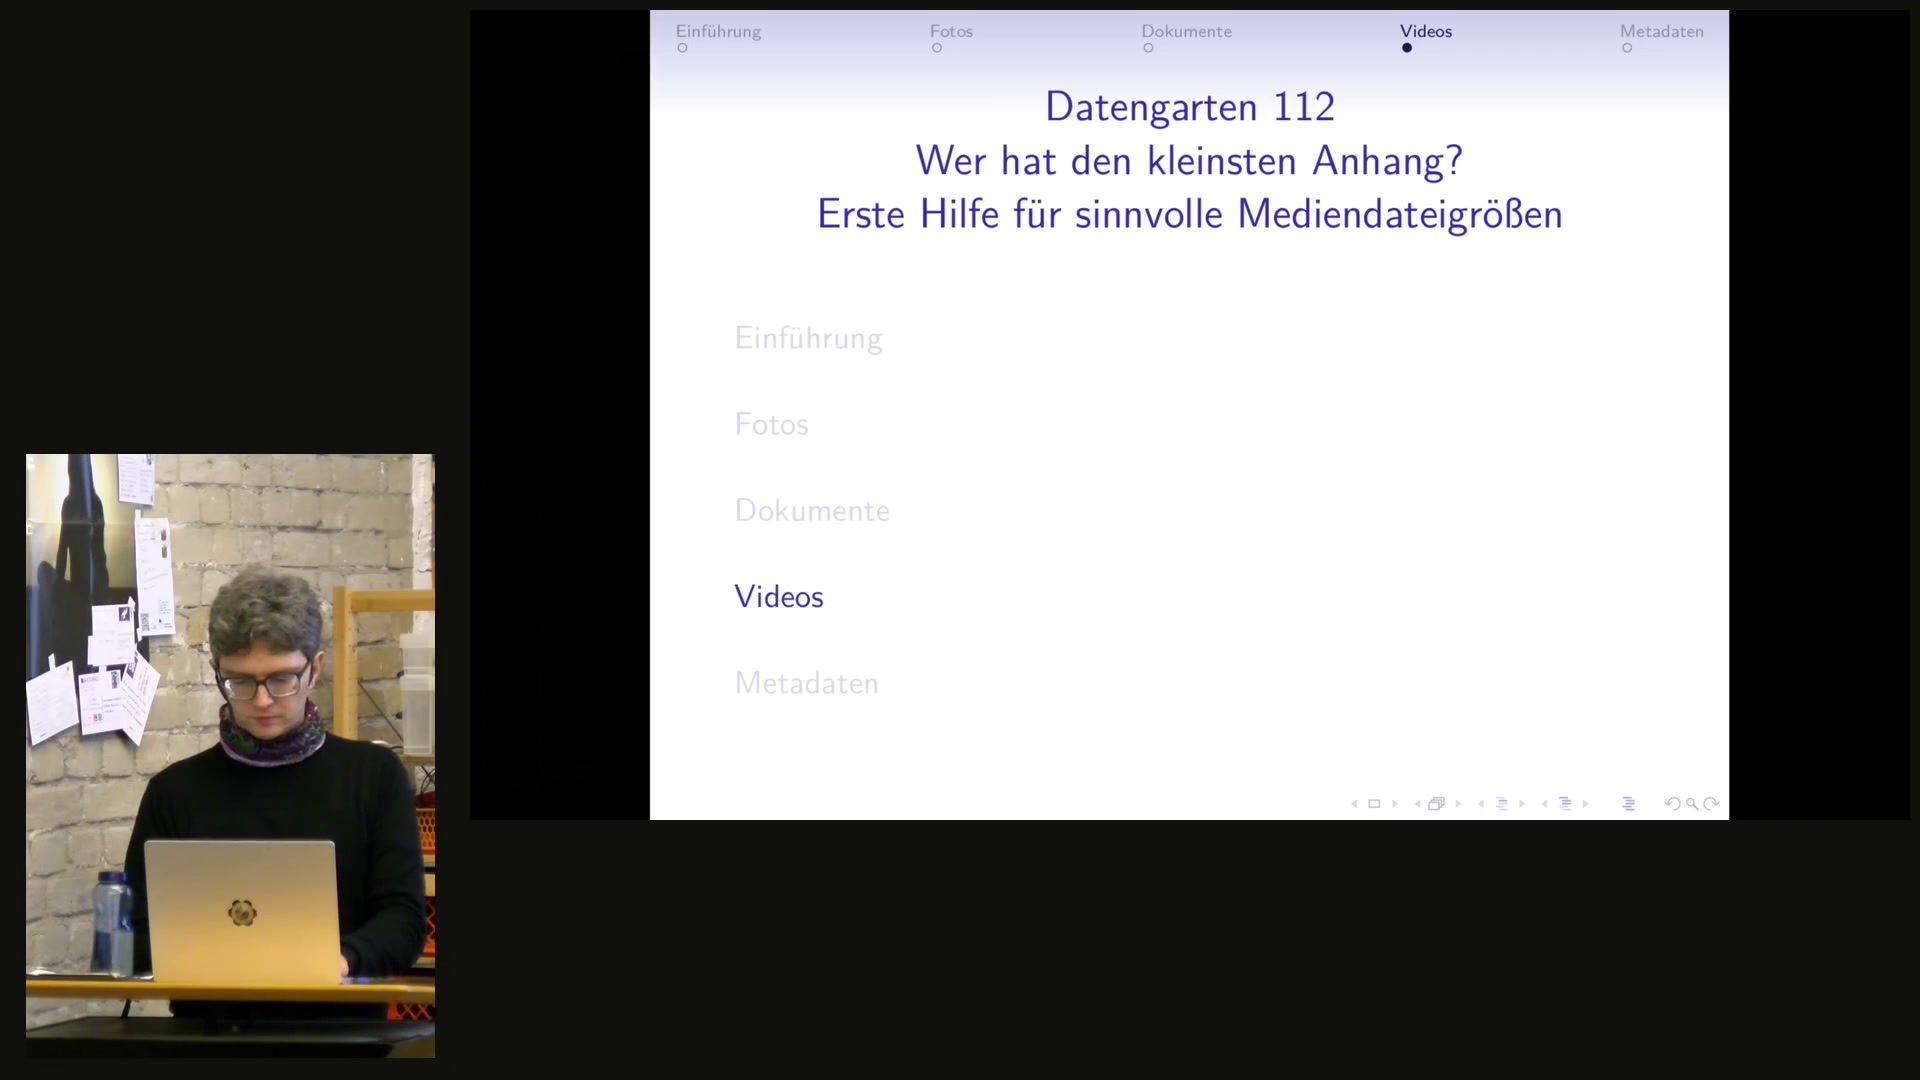1920x1080 pixels.
Task: Open the Fotos section in header
Action: (951, 31)
